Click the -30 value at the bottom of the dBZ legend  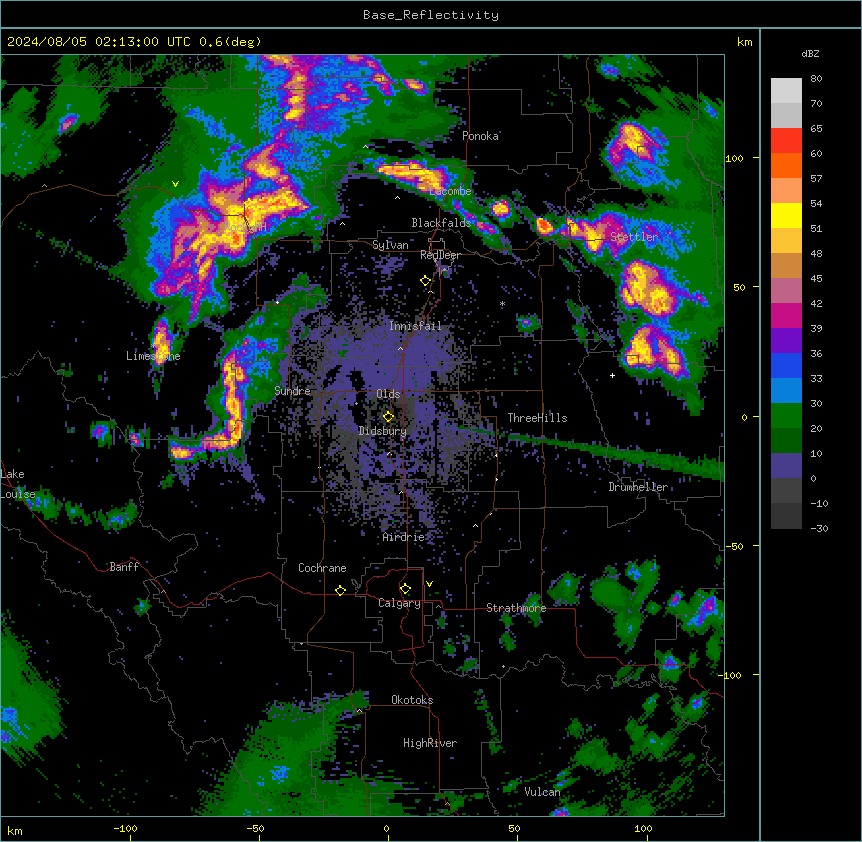click(x=819, y=529)
